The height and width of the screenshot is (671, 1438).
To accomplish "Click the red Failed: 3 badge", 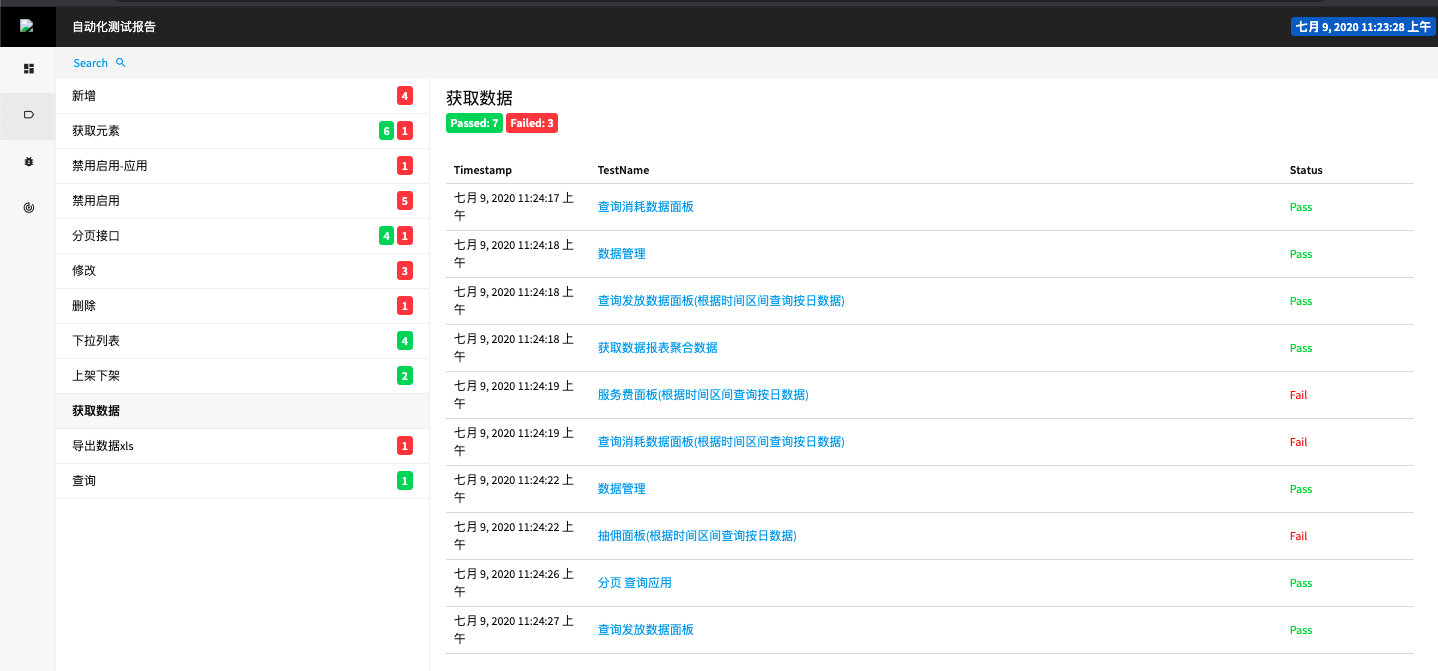I will 532,123.
